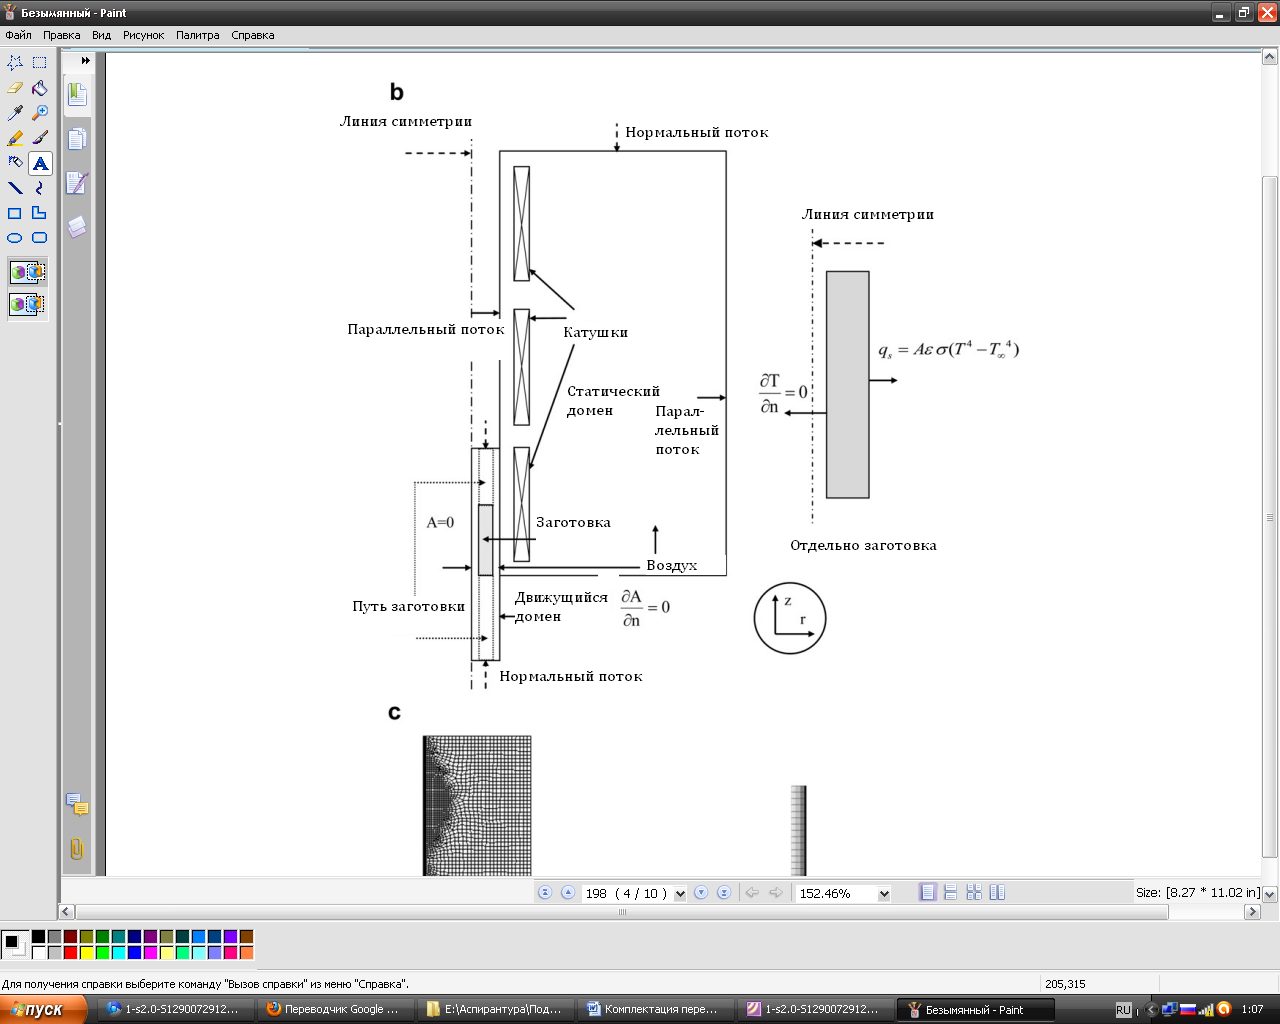1280x1024 pixels.
Task: Pick the Brush tool
Action: point(40,138)
